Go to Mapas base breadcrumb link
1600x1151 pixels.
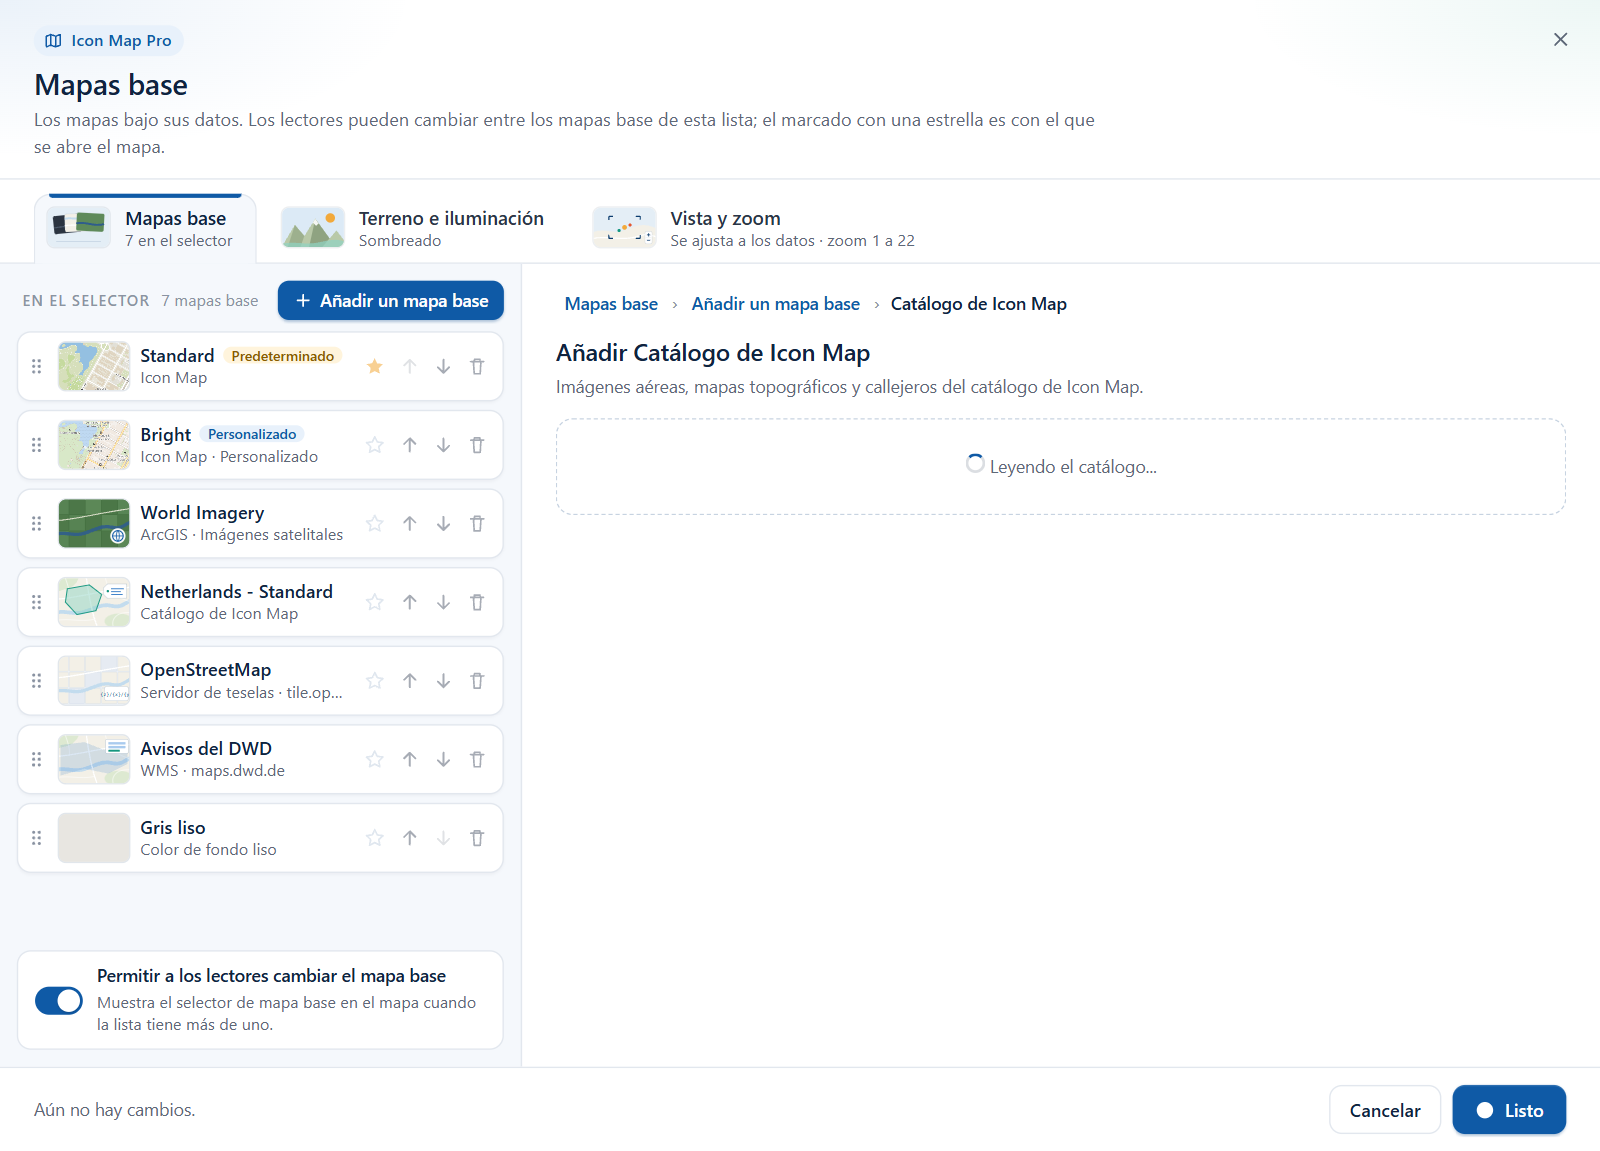tap(611, 304)
